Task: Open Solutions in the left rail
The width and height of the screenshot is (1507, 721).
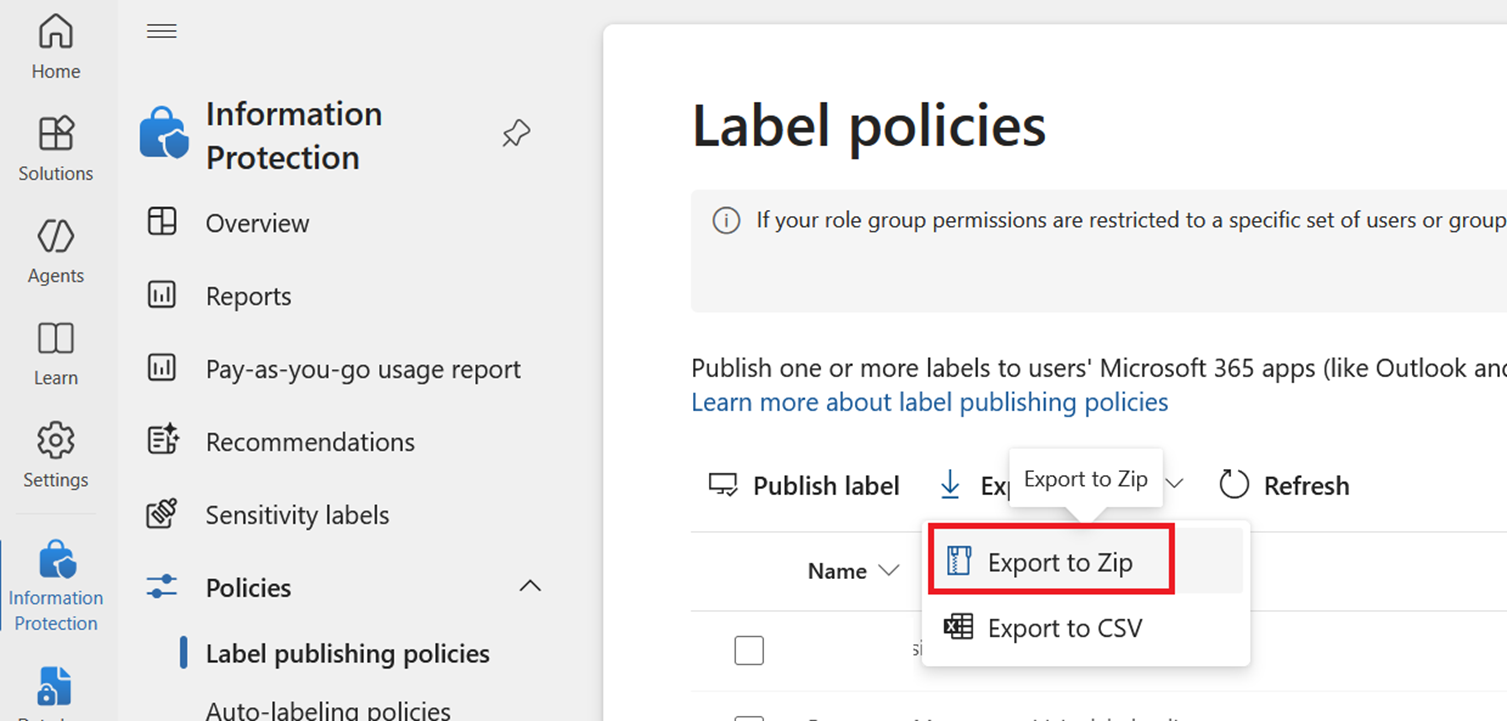Action: coord(56,149)
